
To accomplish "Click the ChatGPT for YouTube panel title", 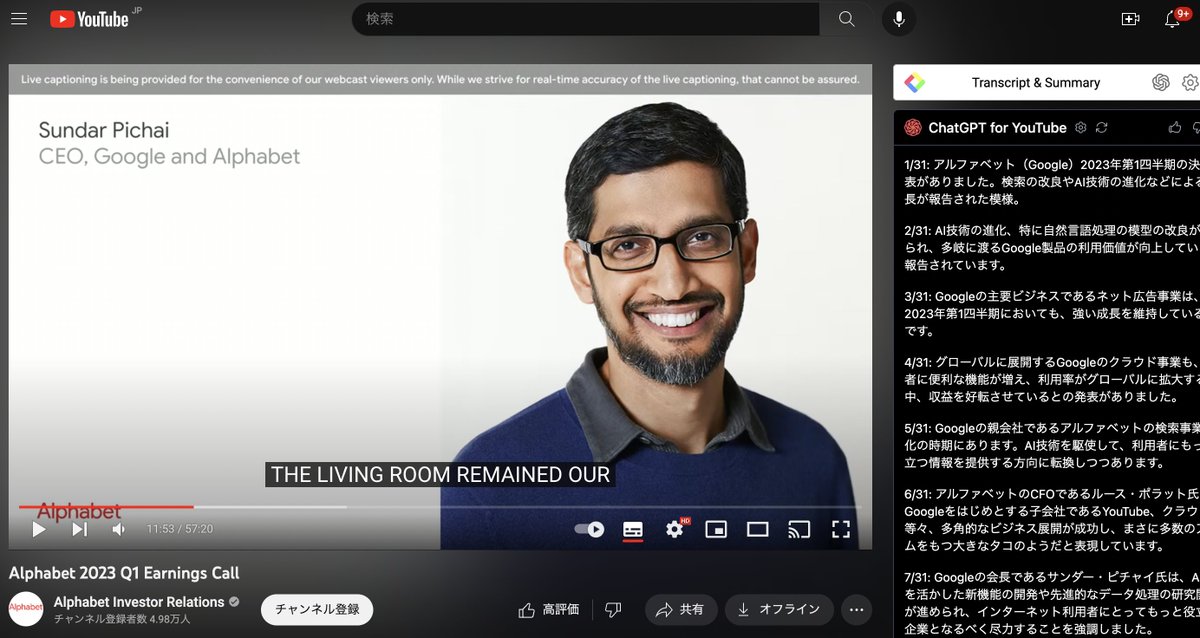I will click(997, 128).
